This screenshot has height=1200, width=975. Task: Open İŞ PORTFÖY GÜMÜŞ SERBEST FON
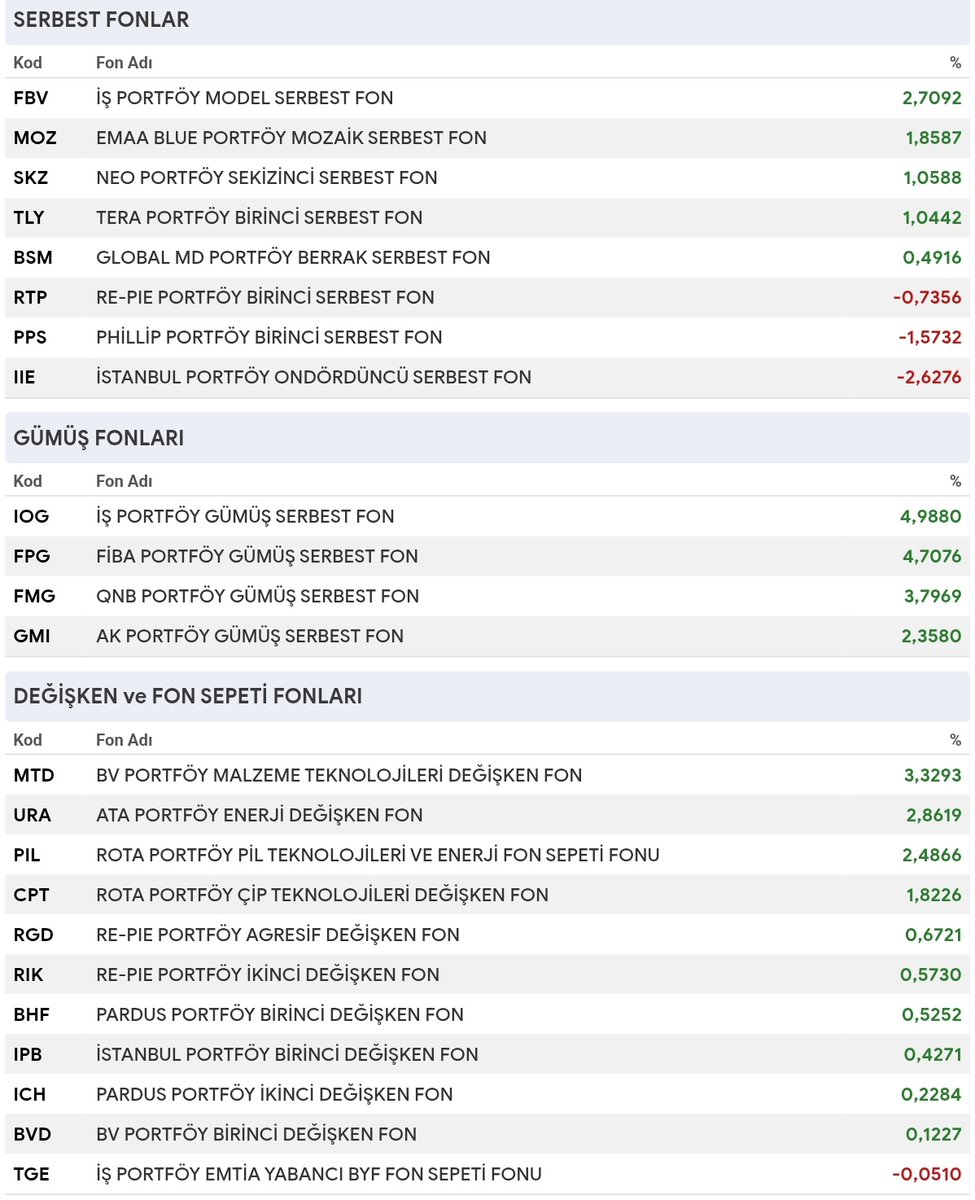(245, 517)
